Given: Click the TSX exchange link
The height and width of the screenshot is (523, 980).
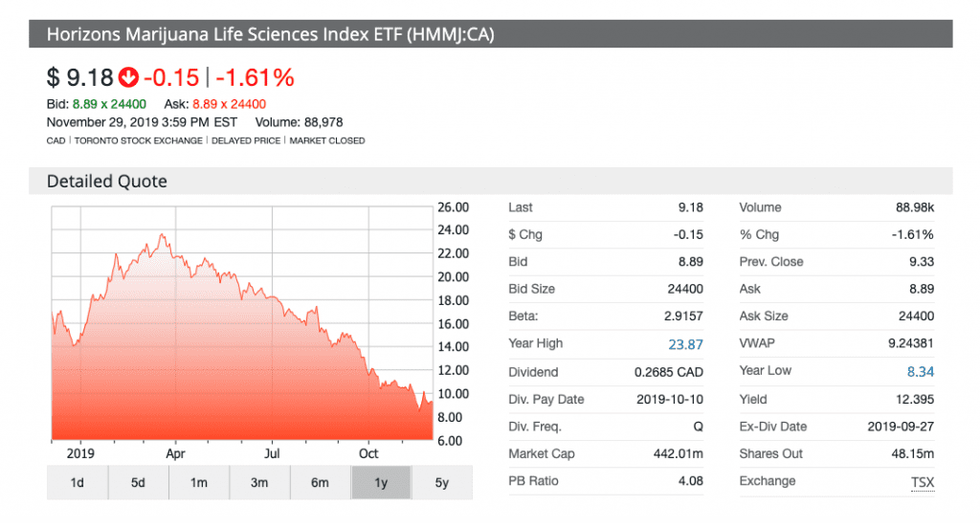Looking at the screenshot, I should [921, 482].
